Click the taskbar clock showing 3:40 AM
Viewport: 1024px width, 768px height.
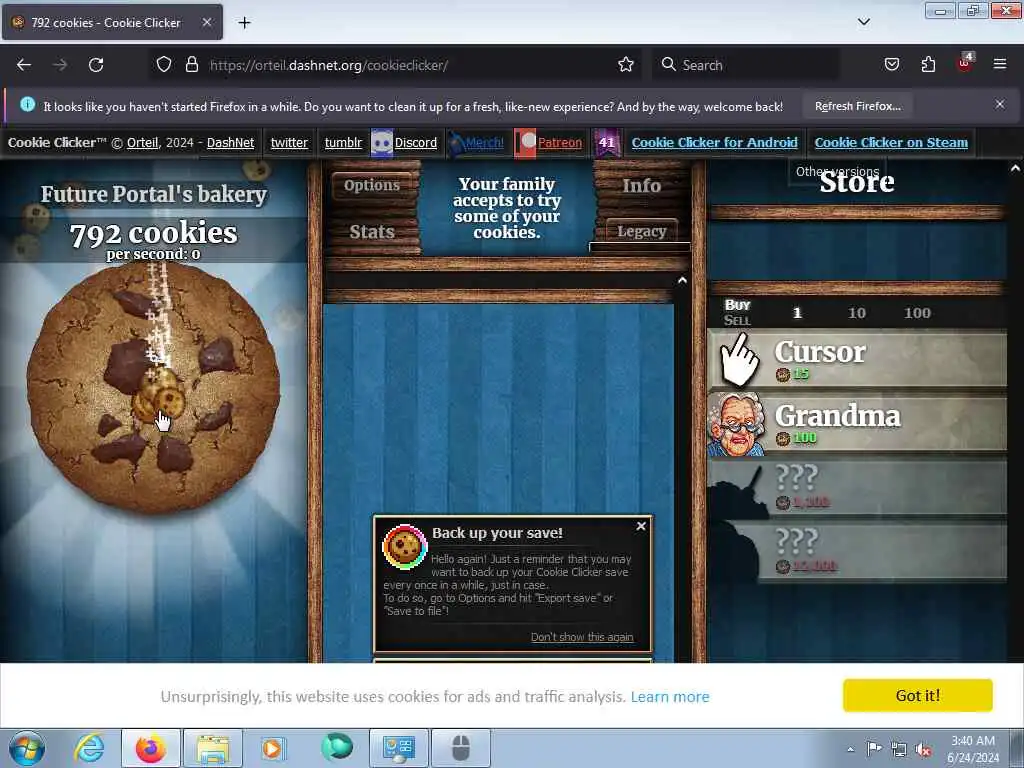(x=973, y=749)
